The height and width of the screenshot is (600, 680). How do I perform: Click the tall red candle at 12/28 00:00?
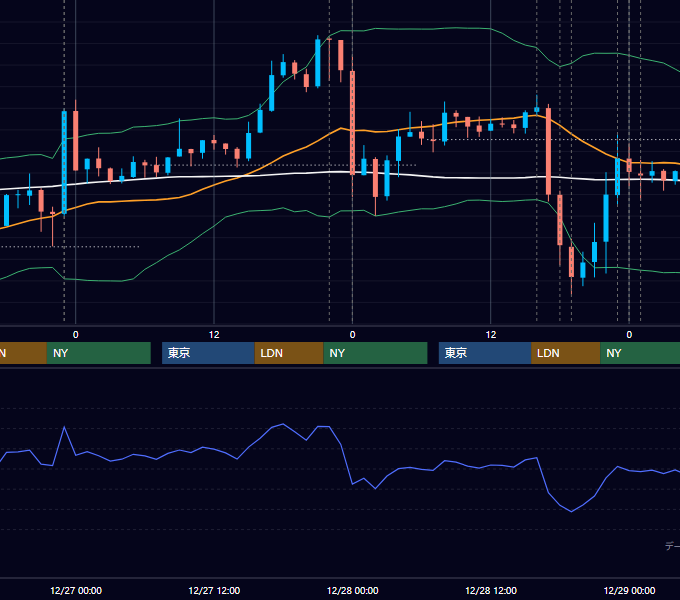352,123
